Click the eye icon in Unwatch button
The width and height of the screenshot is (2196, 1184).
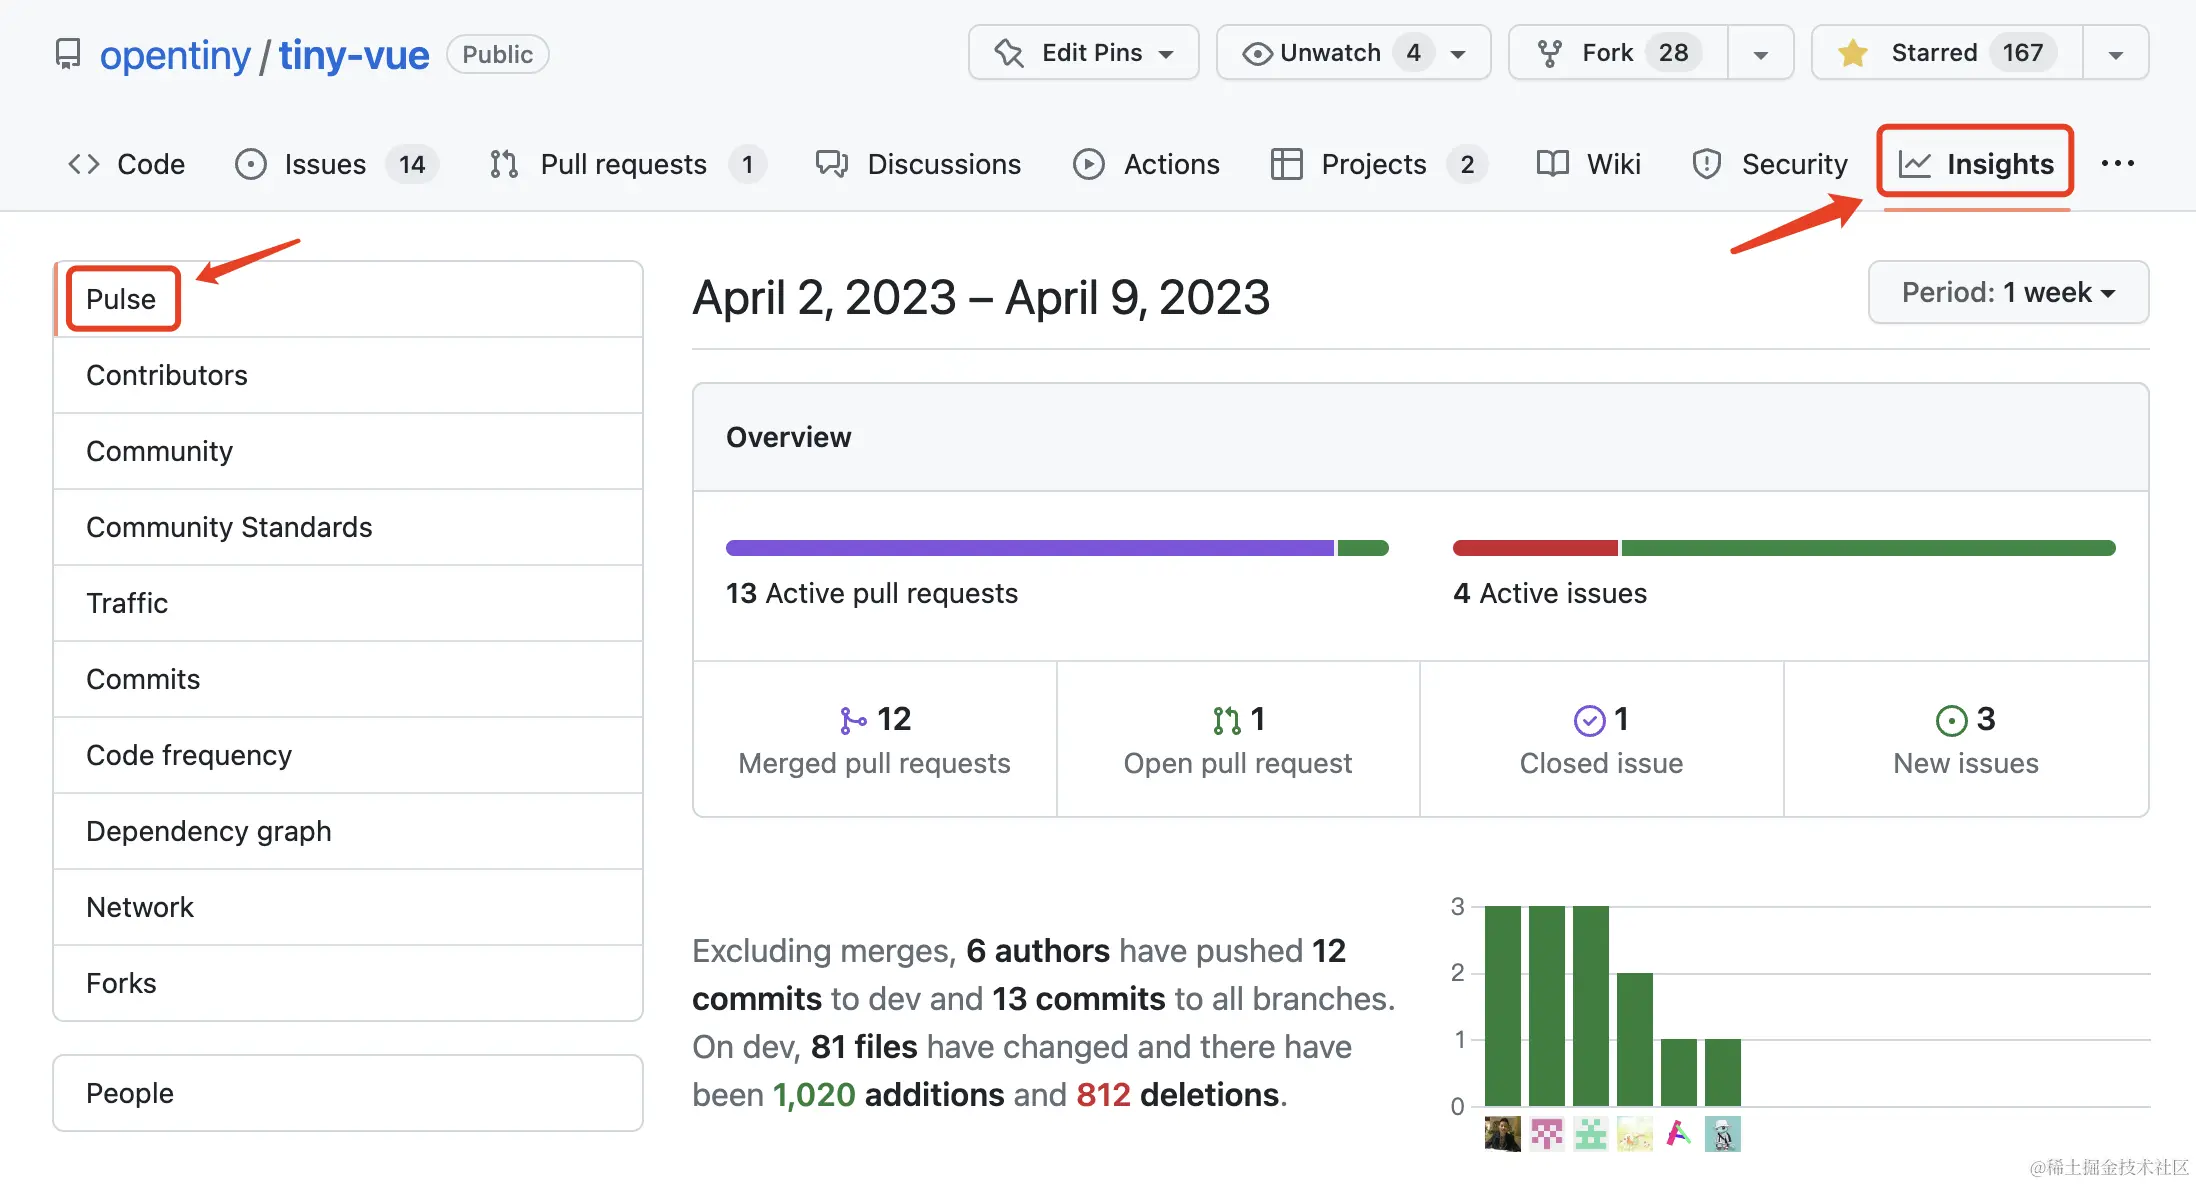tap(1257, 53)
